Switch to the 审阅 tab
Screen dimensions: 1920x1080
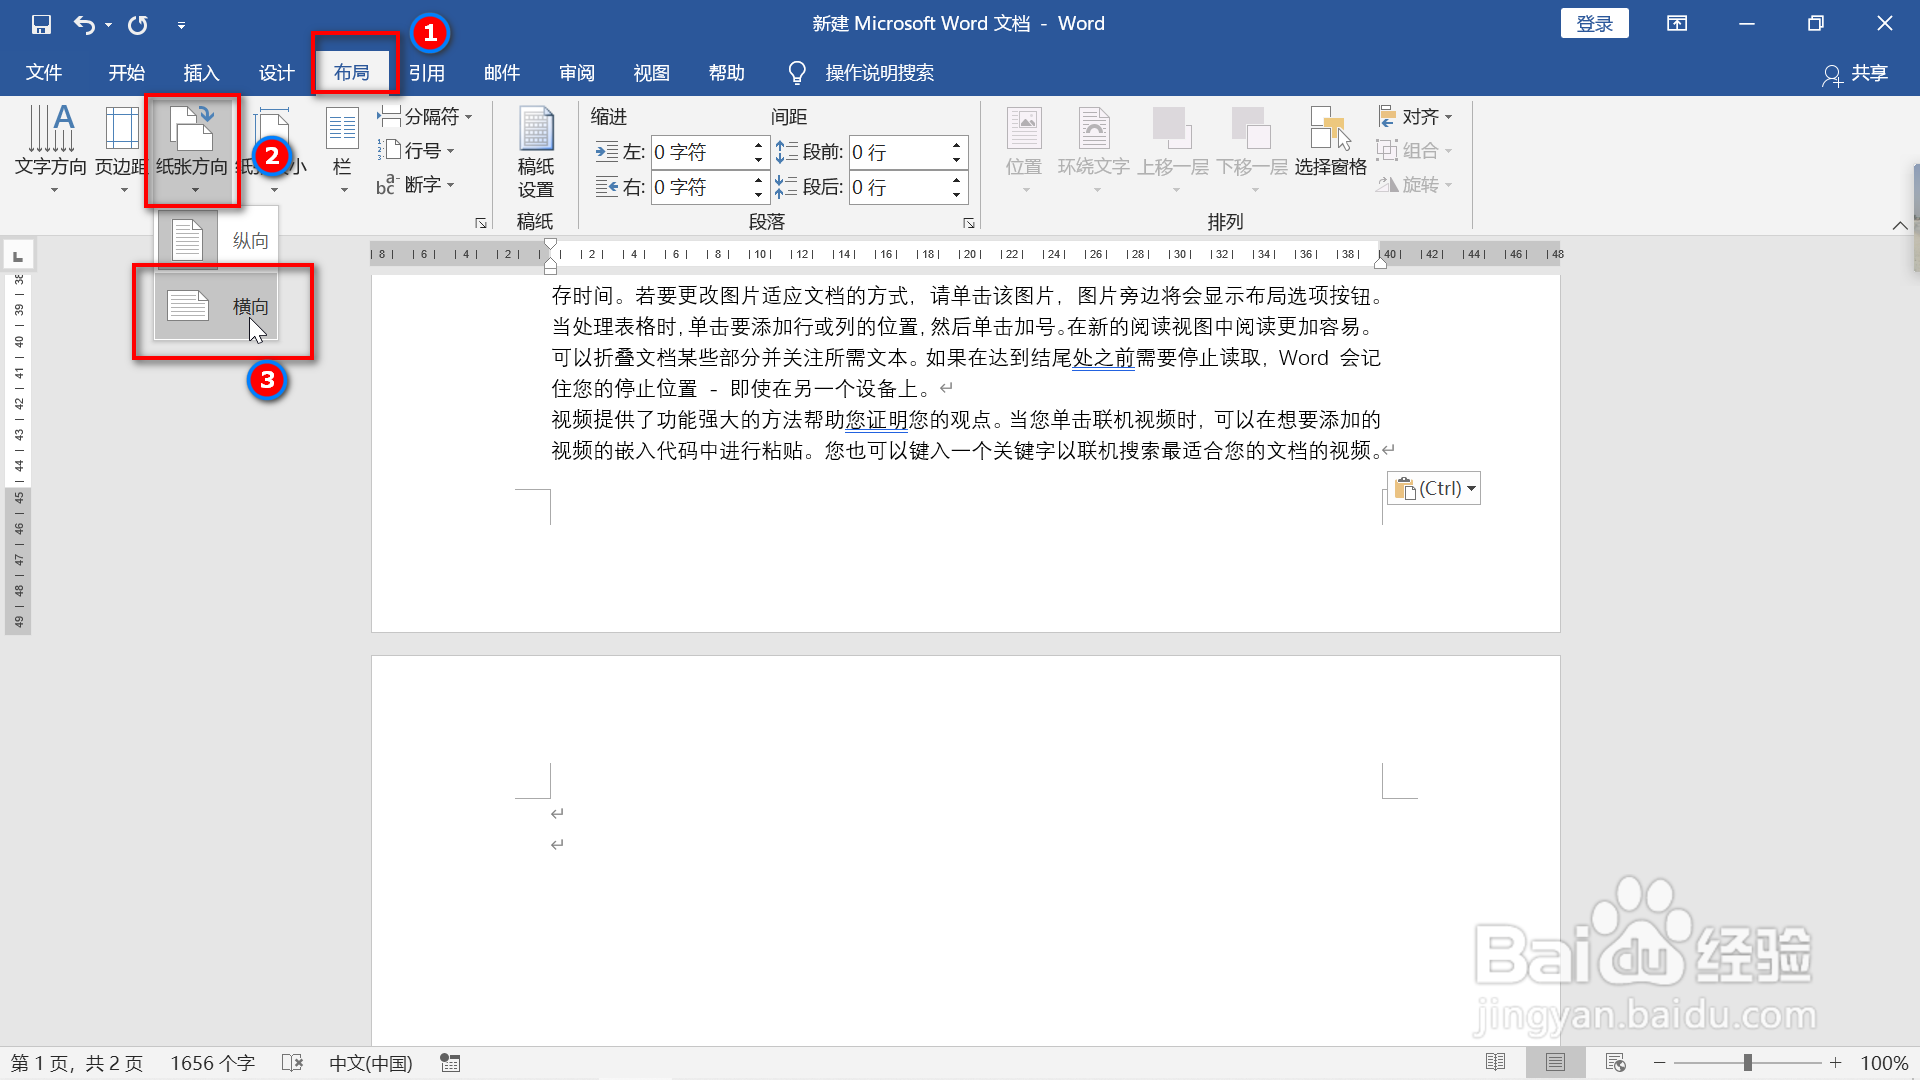[x=577, y=72]
